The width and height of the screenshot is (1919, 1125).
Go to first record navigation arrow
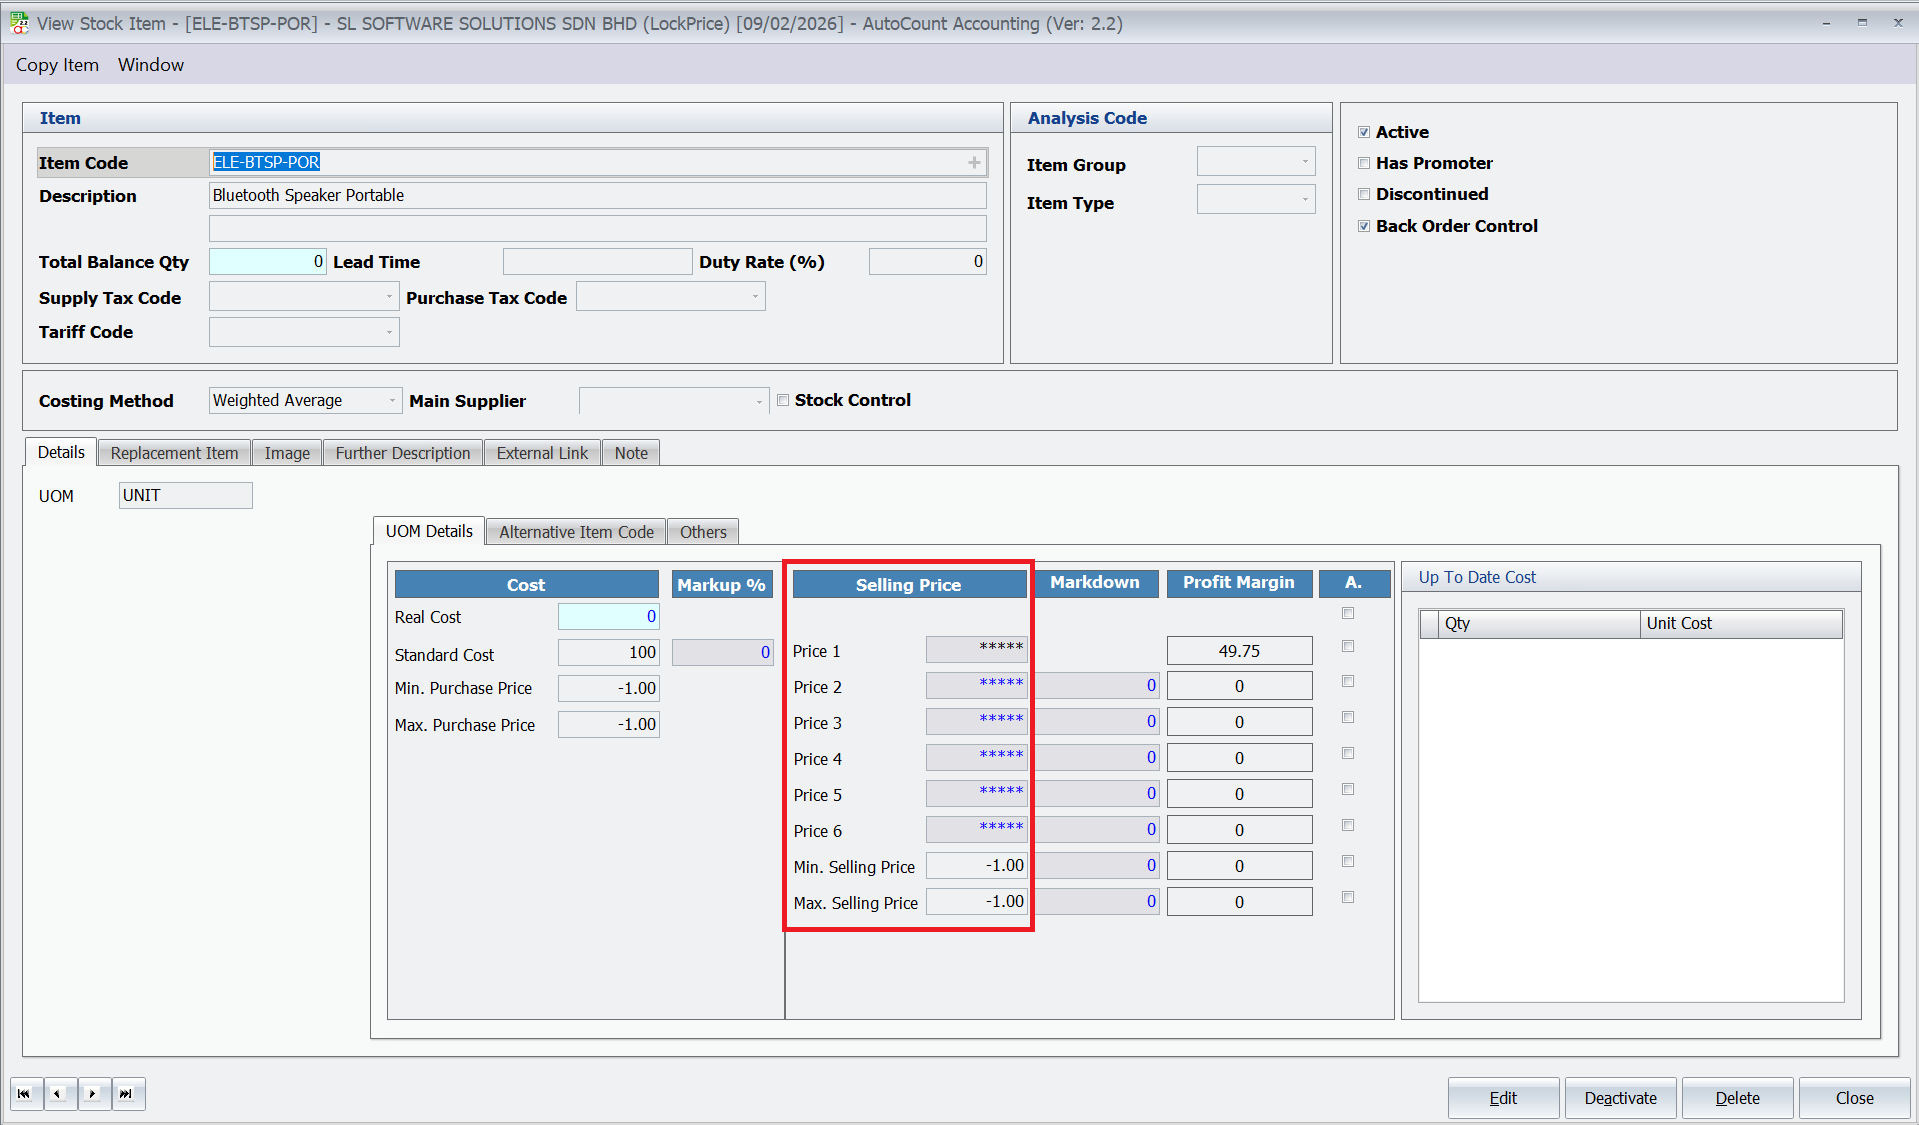tap(25, 1094)
